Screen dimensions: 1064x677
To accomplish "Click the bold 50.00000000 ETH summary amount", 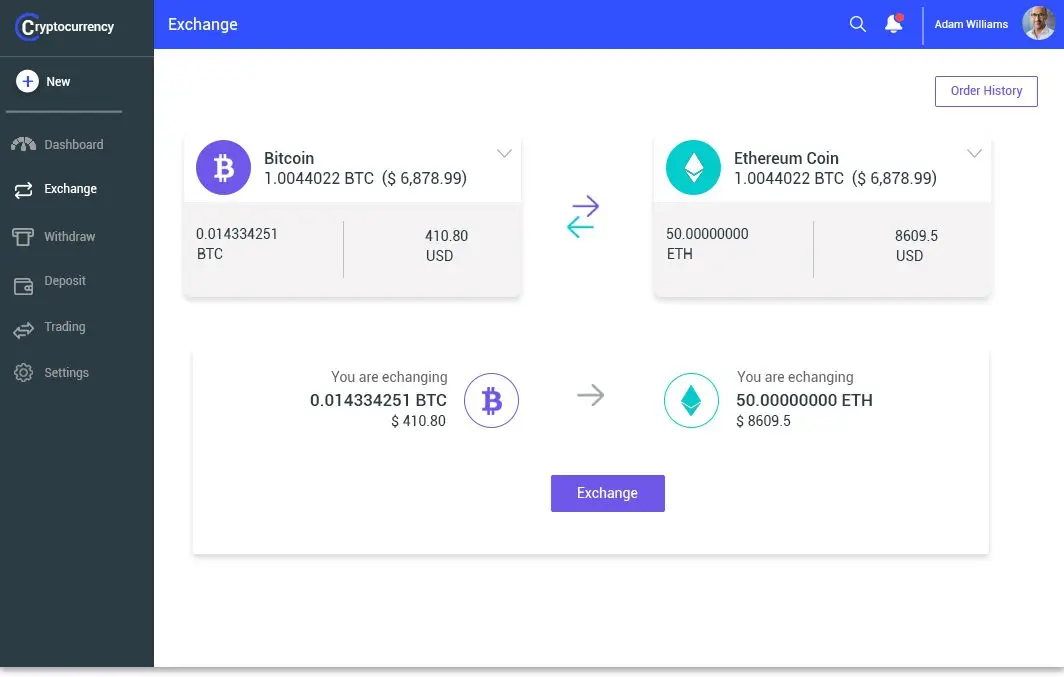I will coord(804,400).
